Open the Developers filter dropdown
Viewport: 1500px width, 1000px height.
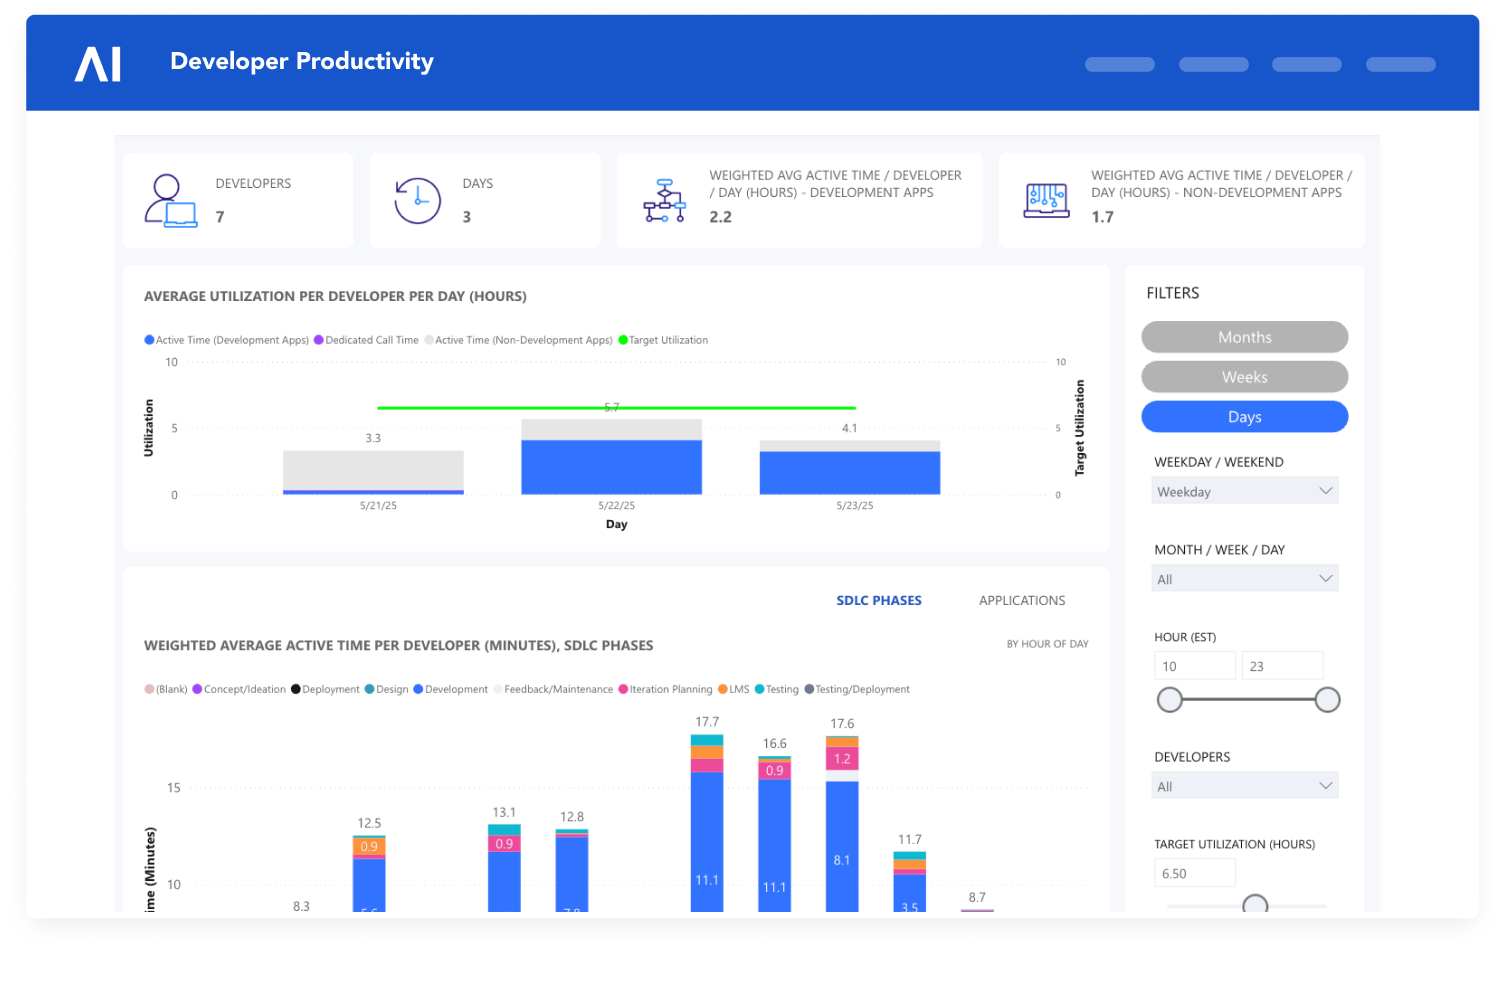1244,786
